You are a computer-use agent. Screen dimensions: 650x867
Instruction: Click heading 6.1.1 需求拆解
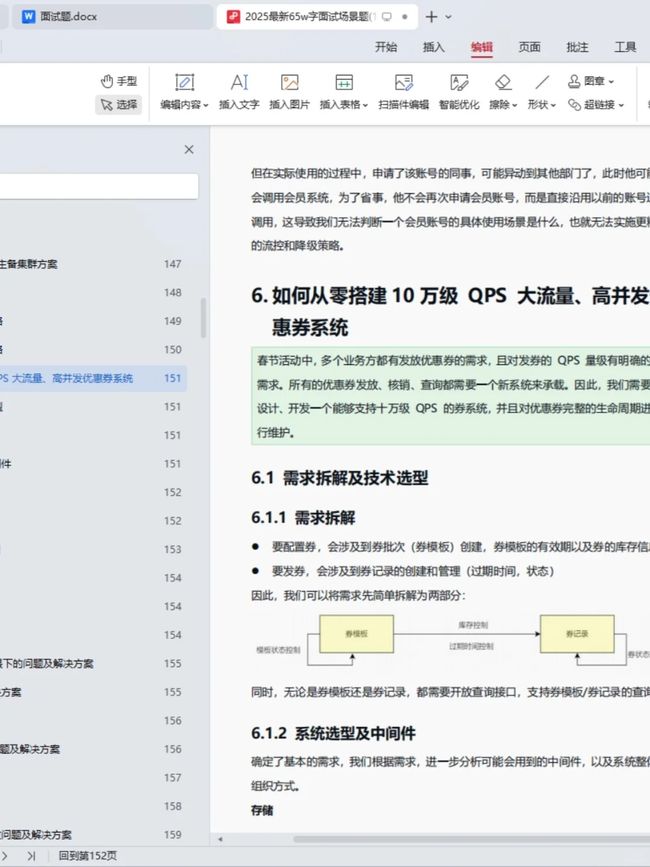[303, 518]
